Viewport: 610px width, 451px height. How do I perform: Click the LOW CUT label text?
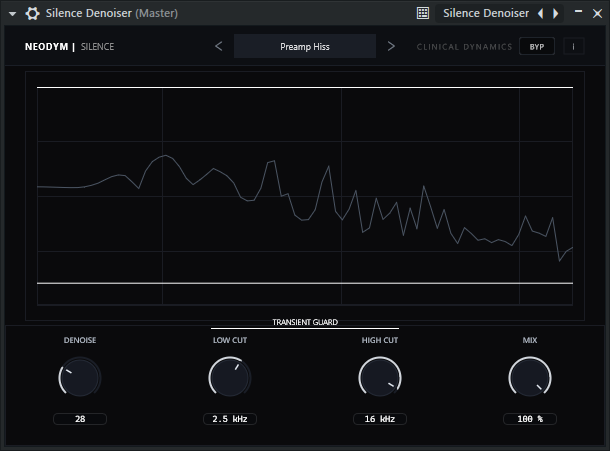click(x=230, y=340)
